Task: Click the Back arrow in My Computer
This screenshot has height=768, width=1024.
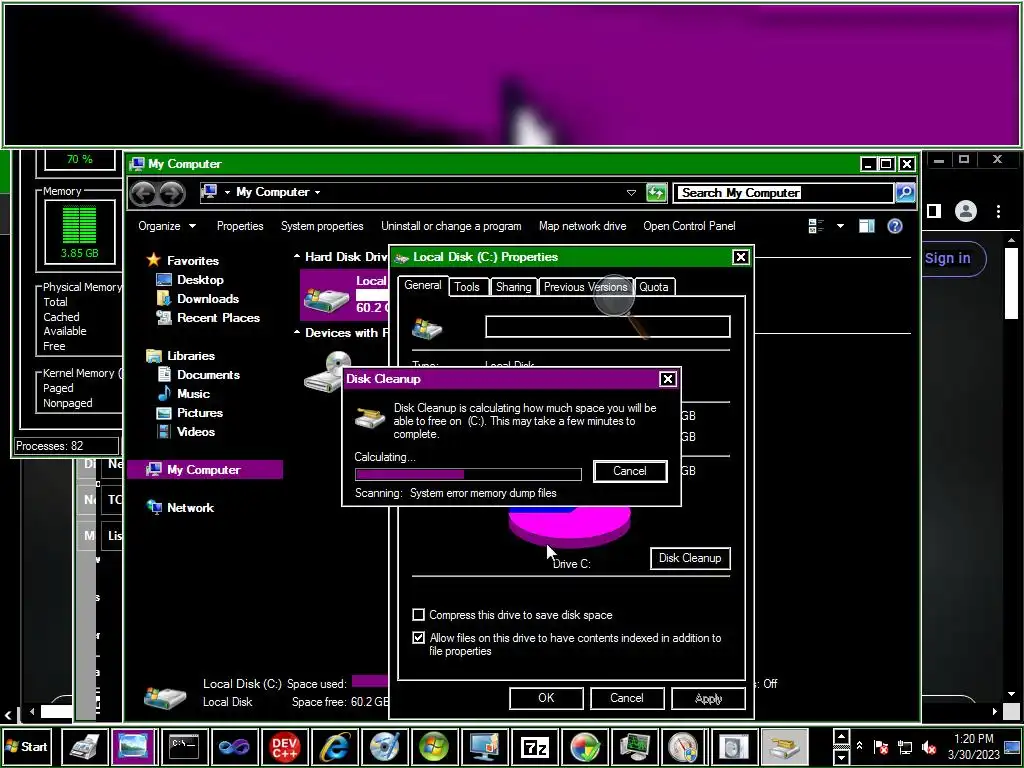Action: pos(142,193)
